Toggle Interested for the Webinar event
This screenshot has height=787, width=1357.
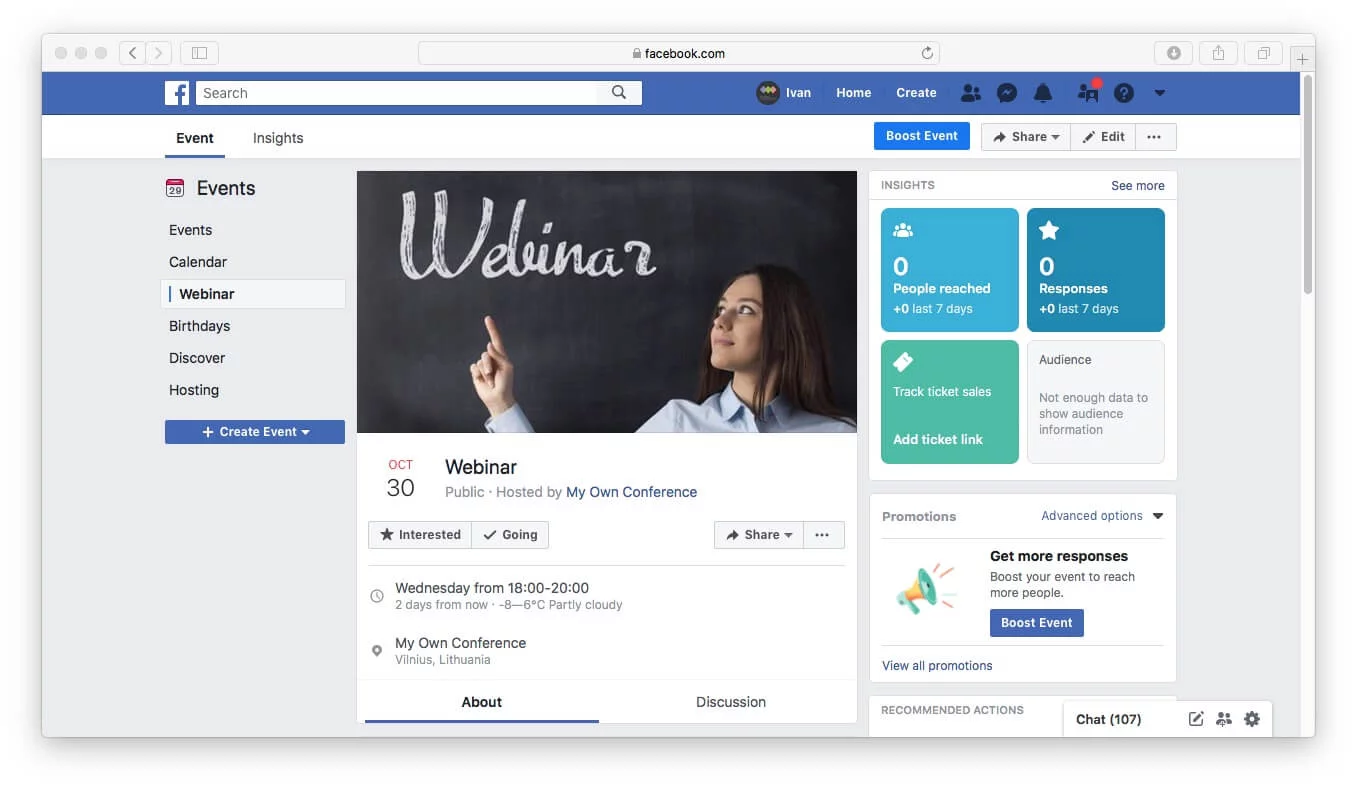[x=419, y=534]
